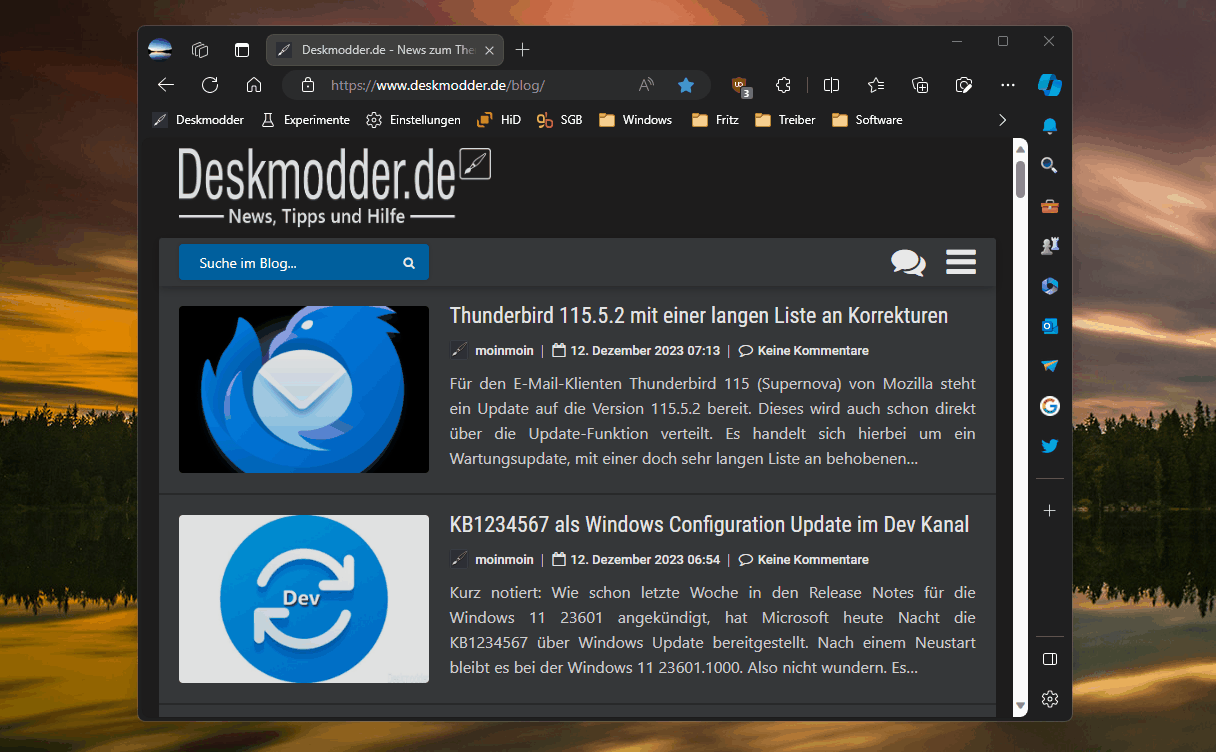Click the Deskmodder.de site logo

tap(334, 186)
